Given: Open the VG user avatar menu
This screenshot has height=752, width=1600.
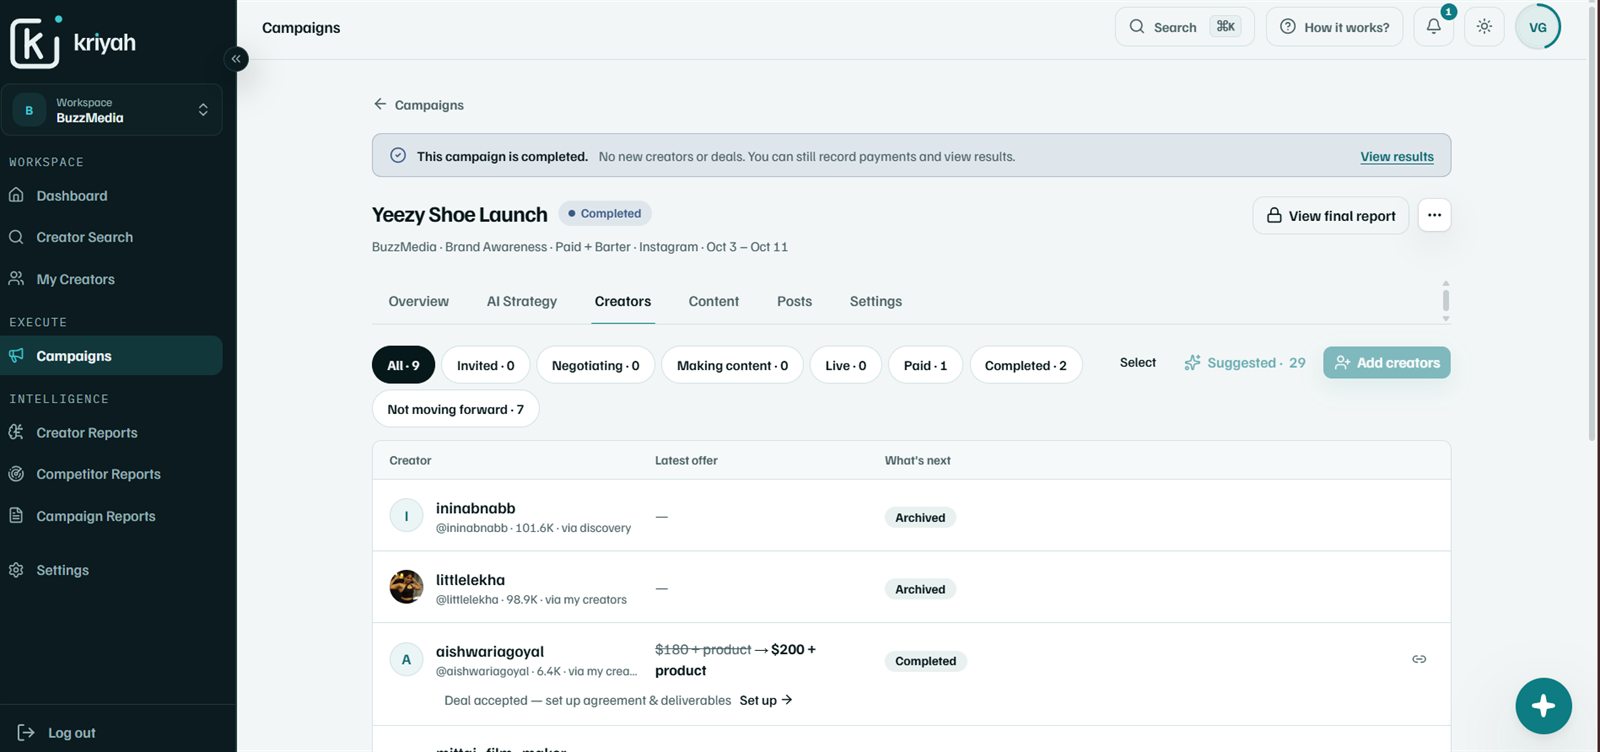Looking at the screenshot, I should click(x=1538, y=27).
